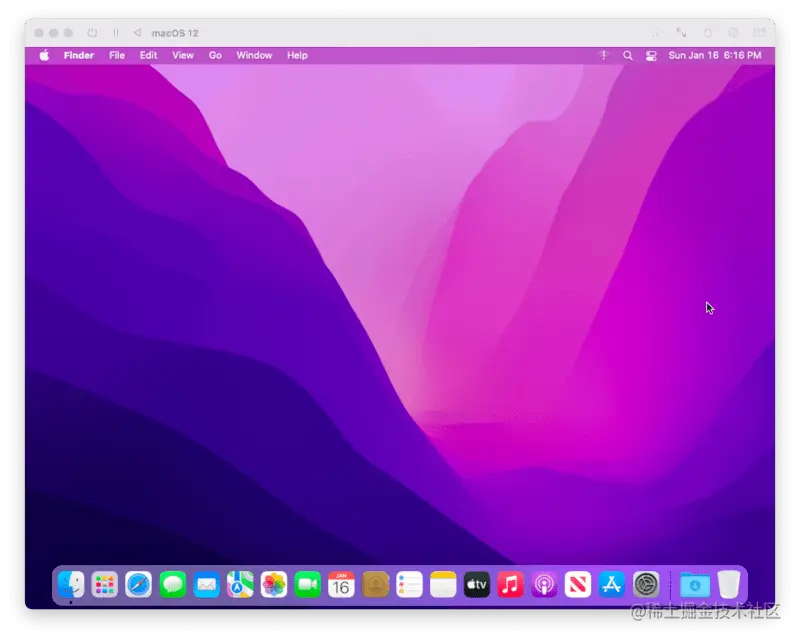The image size is (800, 640).
Task: Click the date and time Sun Jan 16
Action: [x=715, y=55]
